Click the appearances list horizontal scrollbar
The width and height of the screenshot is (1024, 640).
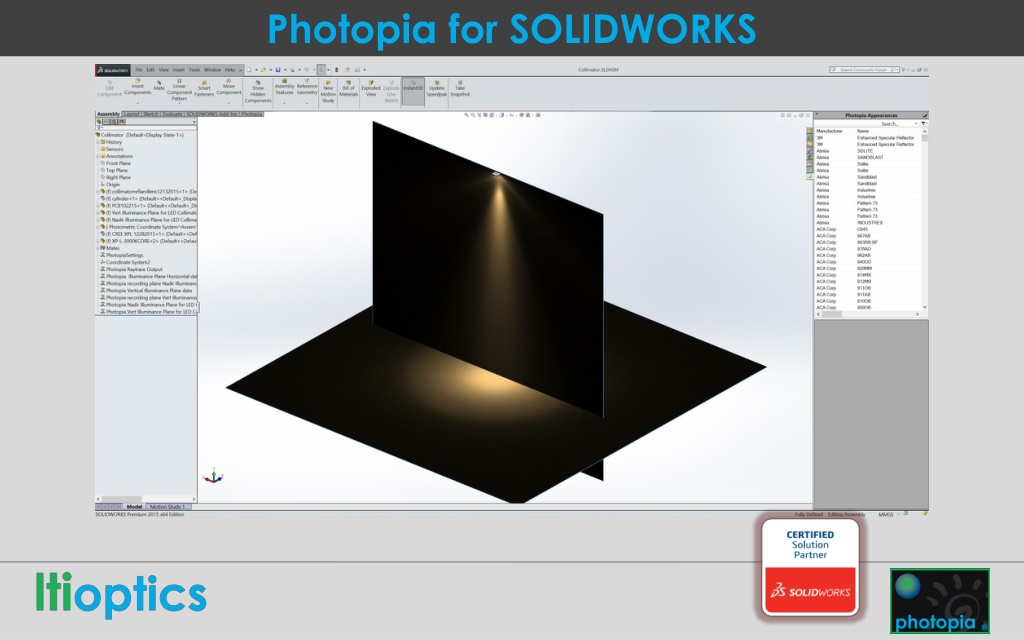point(868,314)
